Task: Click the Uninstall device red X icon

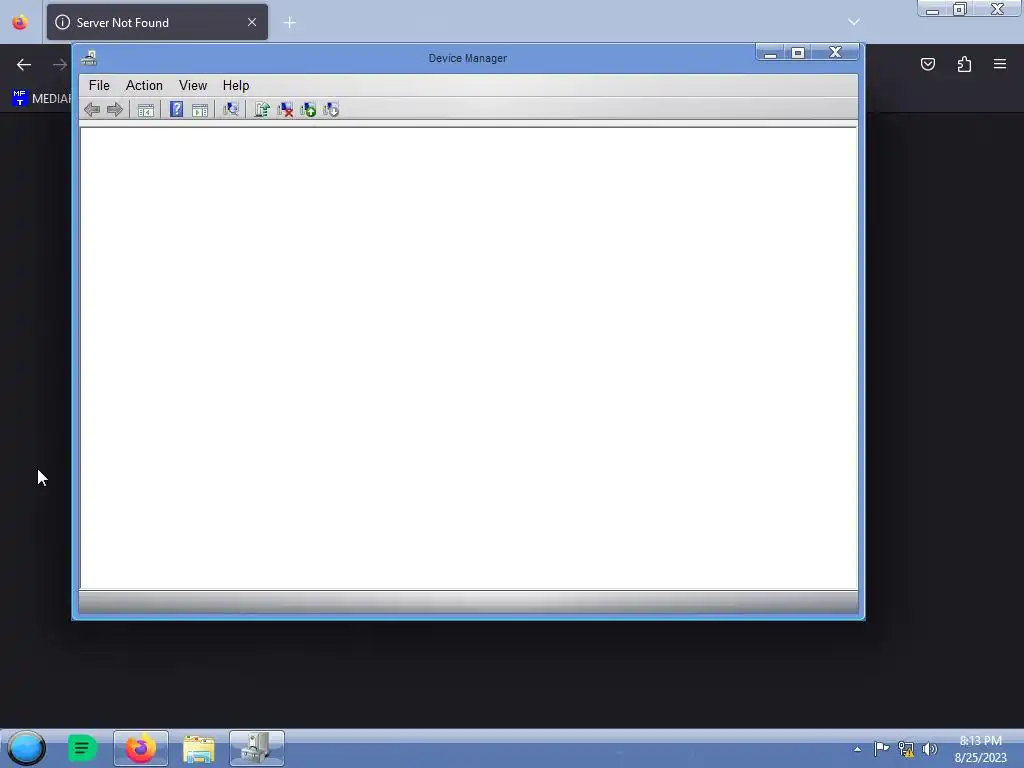Action: (285, 110)
